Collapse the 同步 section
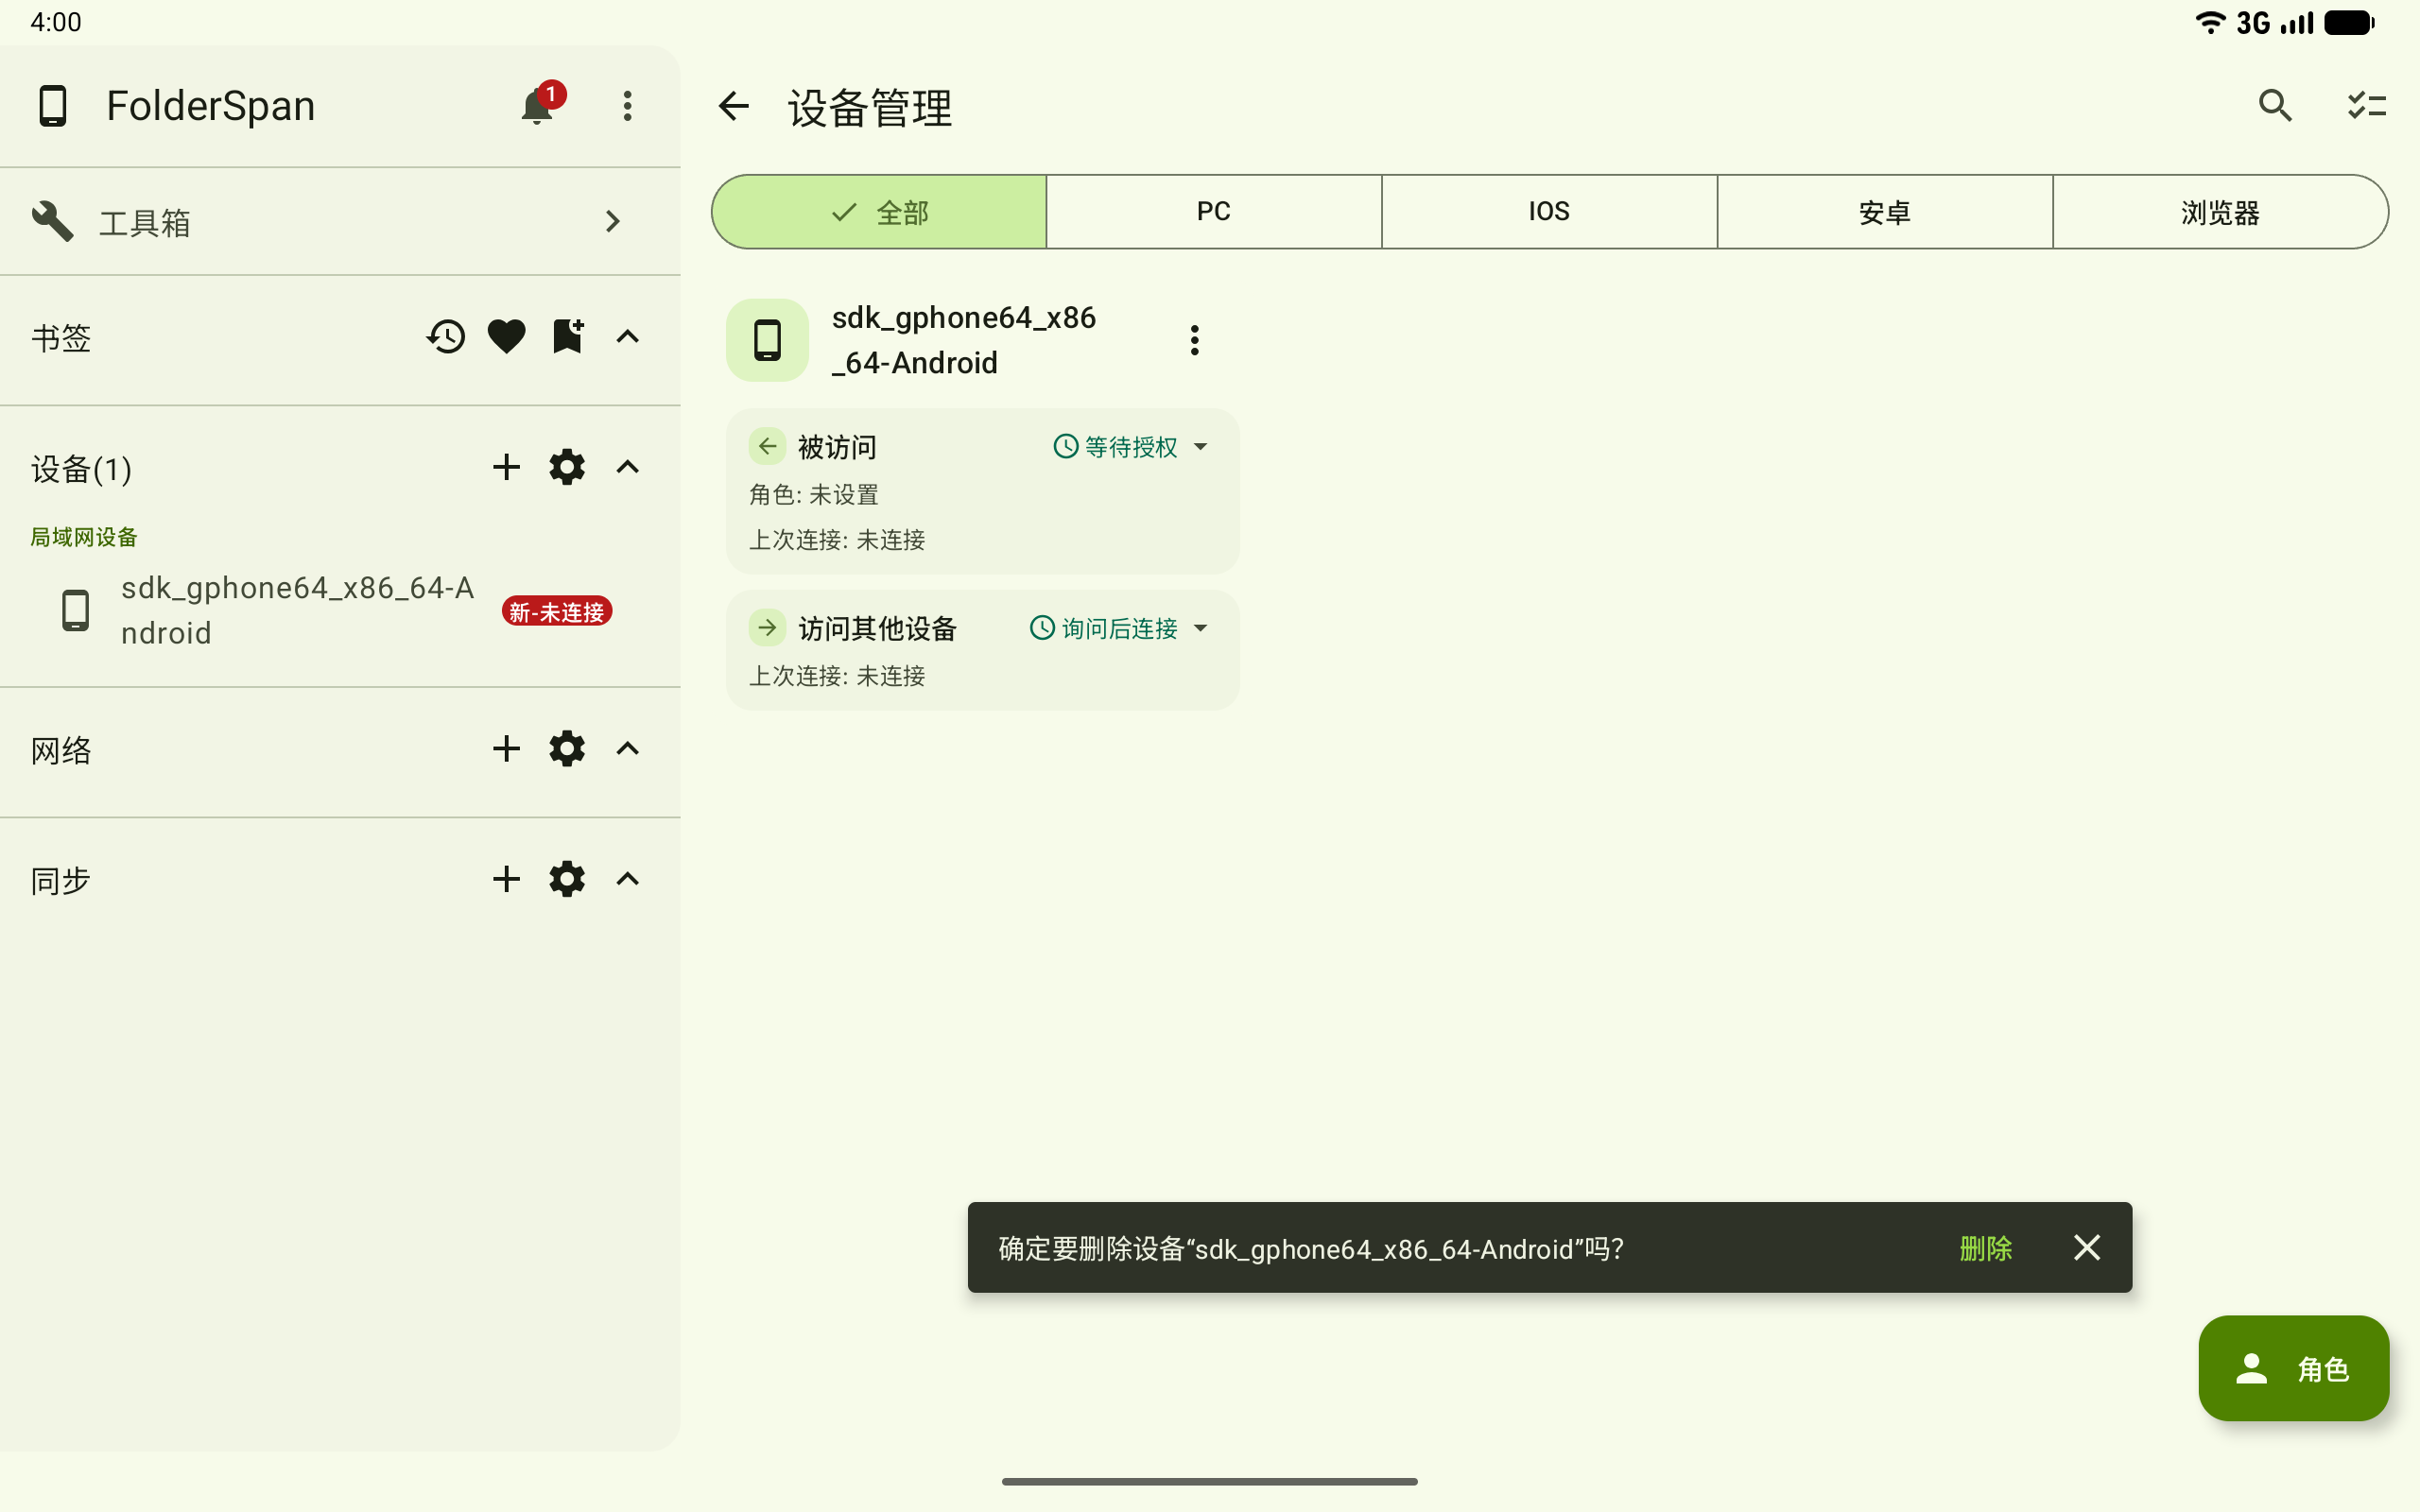This screenshot has height=1512, width=2420. 627,879
